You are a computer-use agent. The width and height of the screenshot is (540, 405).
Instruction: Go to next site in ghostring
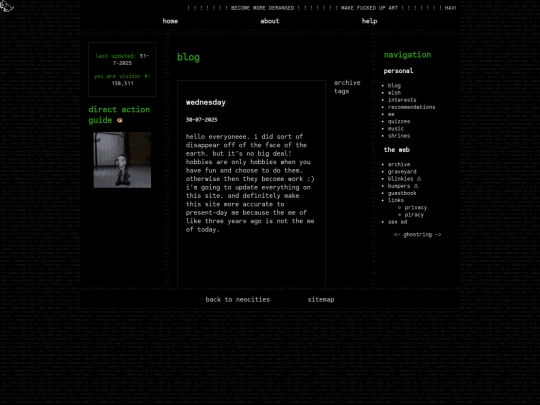pos(438,235)
